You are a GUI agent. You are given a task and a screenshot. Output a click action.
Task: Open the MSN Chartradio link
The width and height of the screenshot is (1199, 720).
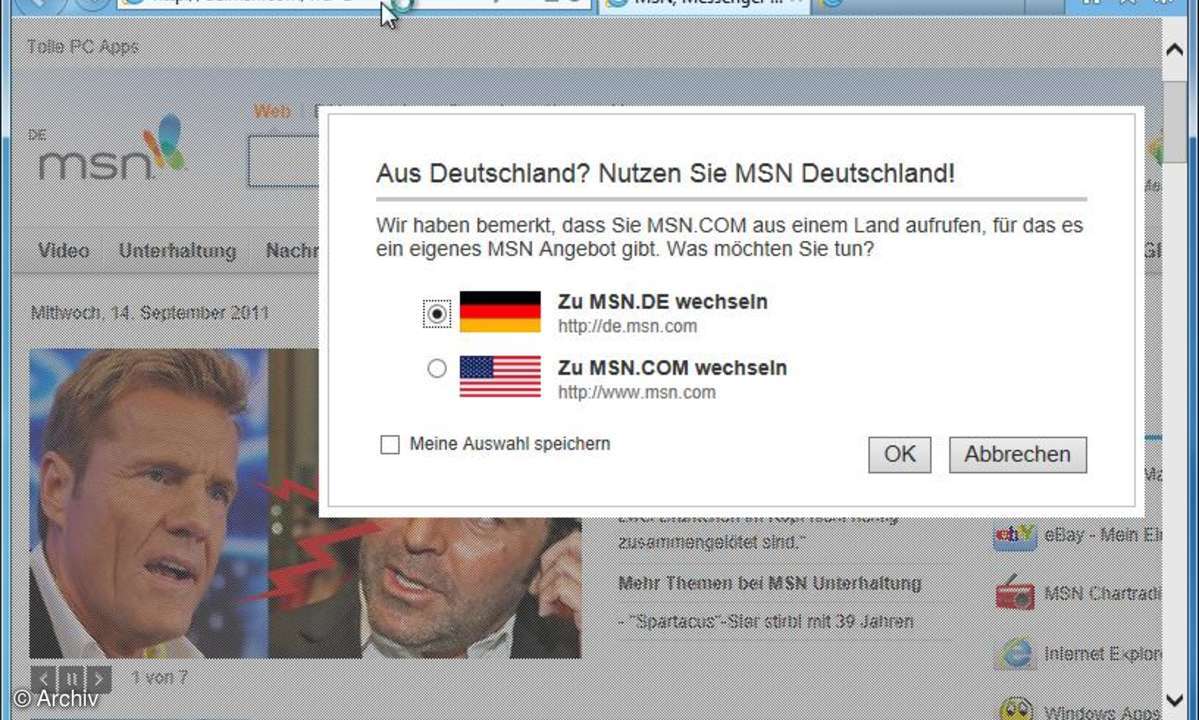point(1103,594)
